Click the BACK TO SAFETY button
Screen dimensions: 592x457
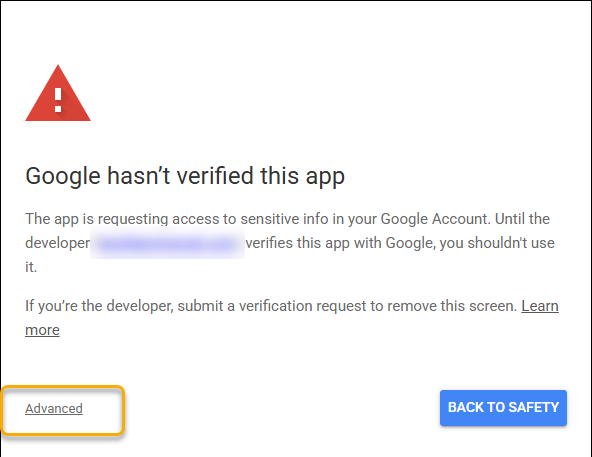tap(503, 408)
